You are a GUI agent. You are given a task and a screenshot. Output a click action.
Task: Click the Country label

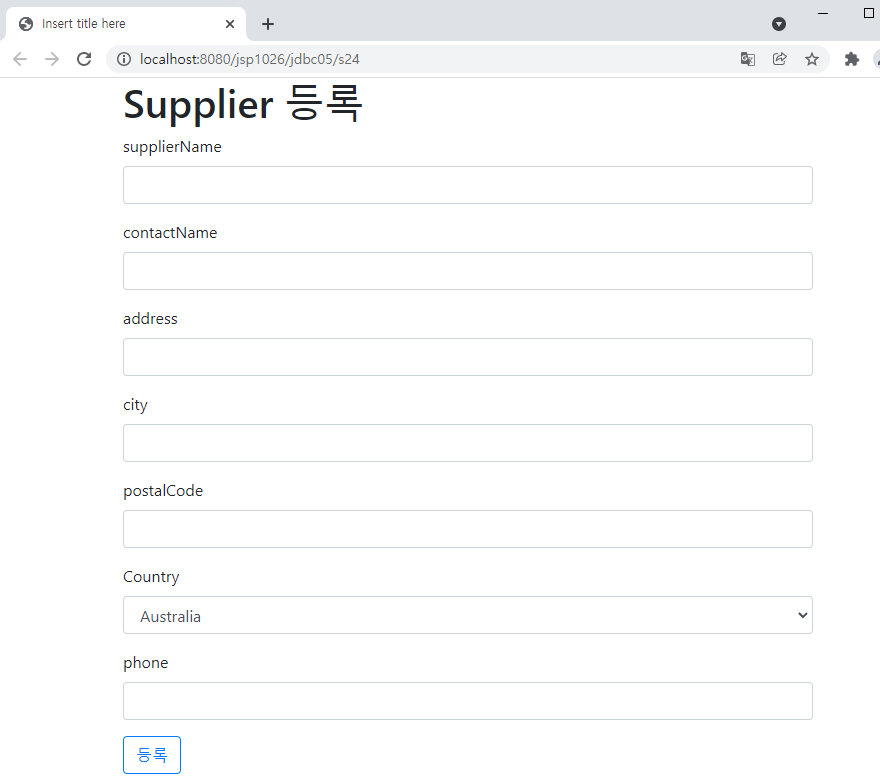152,577
